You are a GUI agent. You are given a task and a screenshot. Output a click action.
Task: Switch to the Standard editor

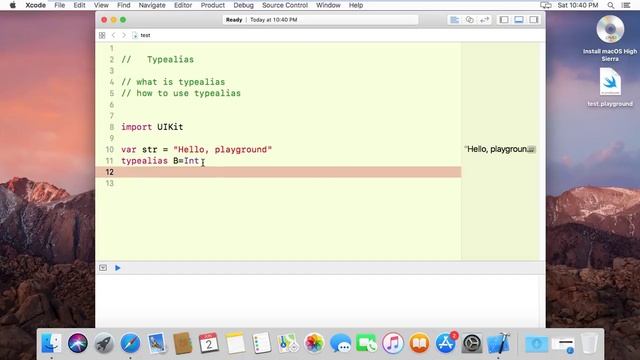click(454, 20)
